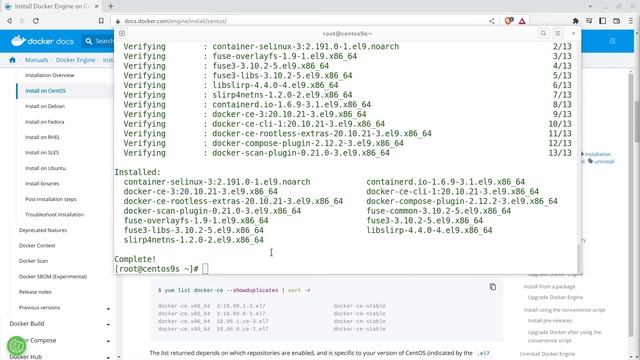Open new terminal tab icon
This screenshot has width=640, height=360.
point(122,33)
